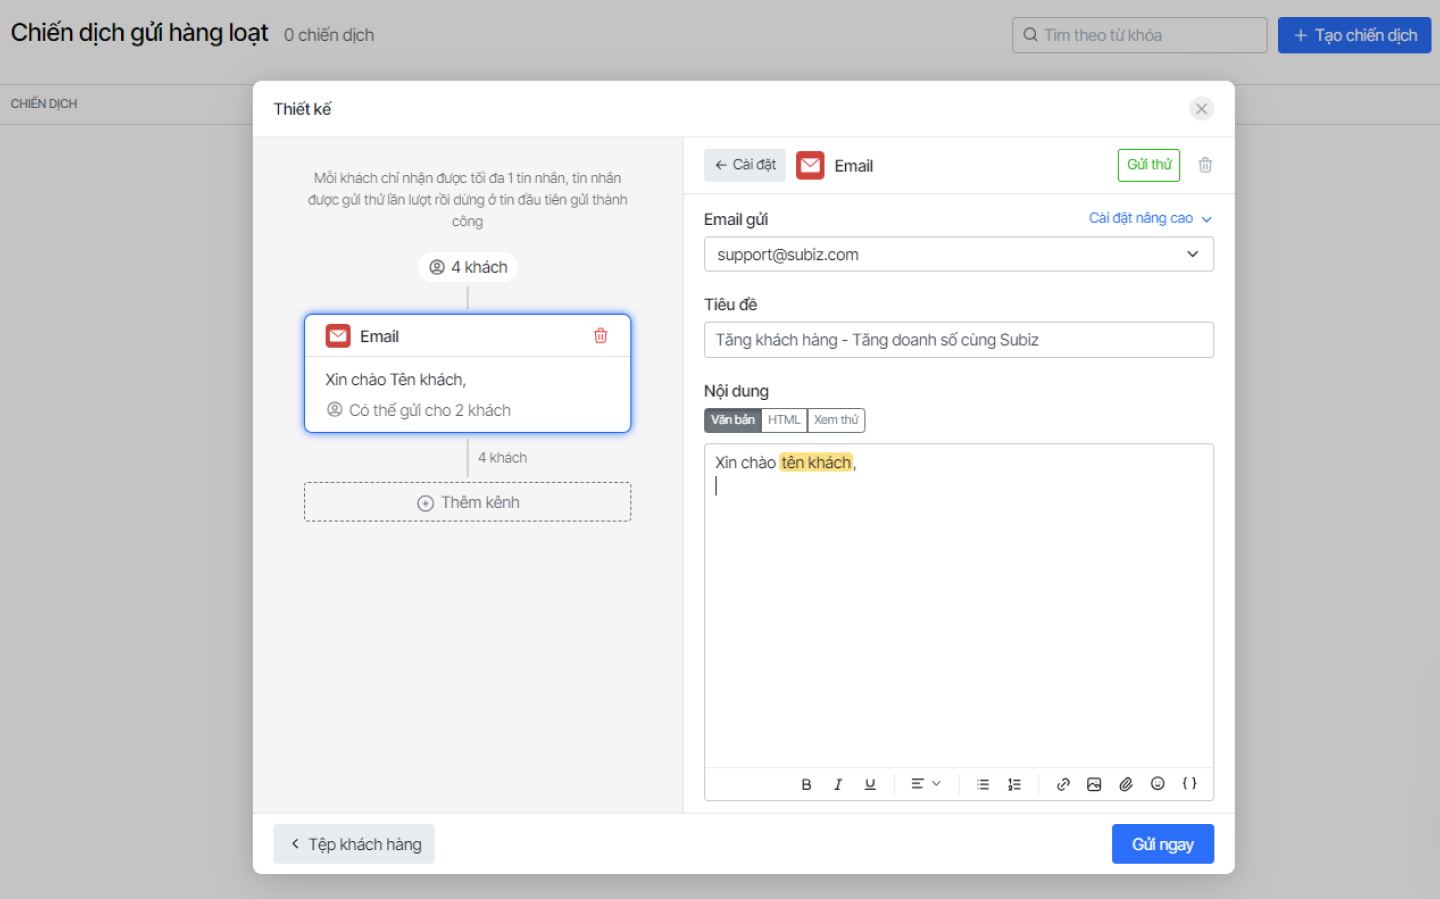Attach a file with the paperclip icon
Image resolution: width=1440 pixels, height=899 pixels.
click(x=1126, y=785)
